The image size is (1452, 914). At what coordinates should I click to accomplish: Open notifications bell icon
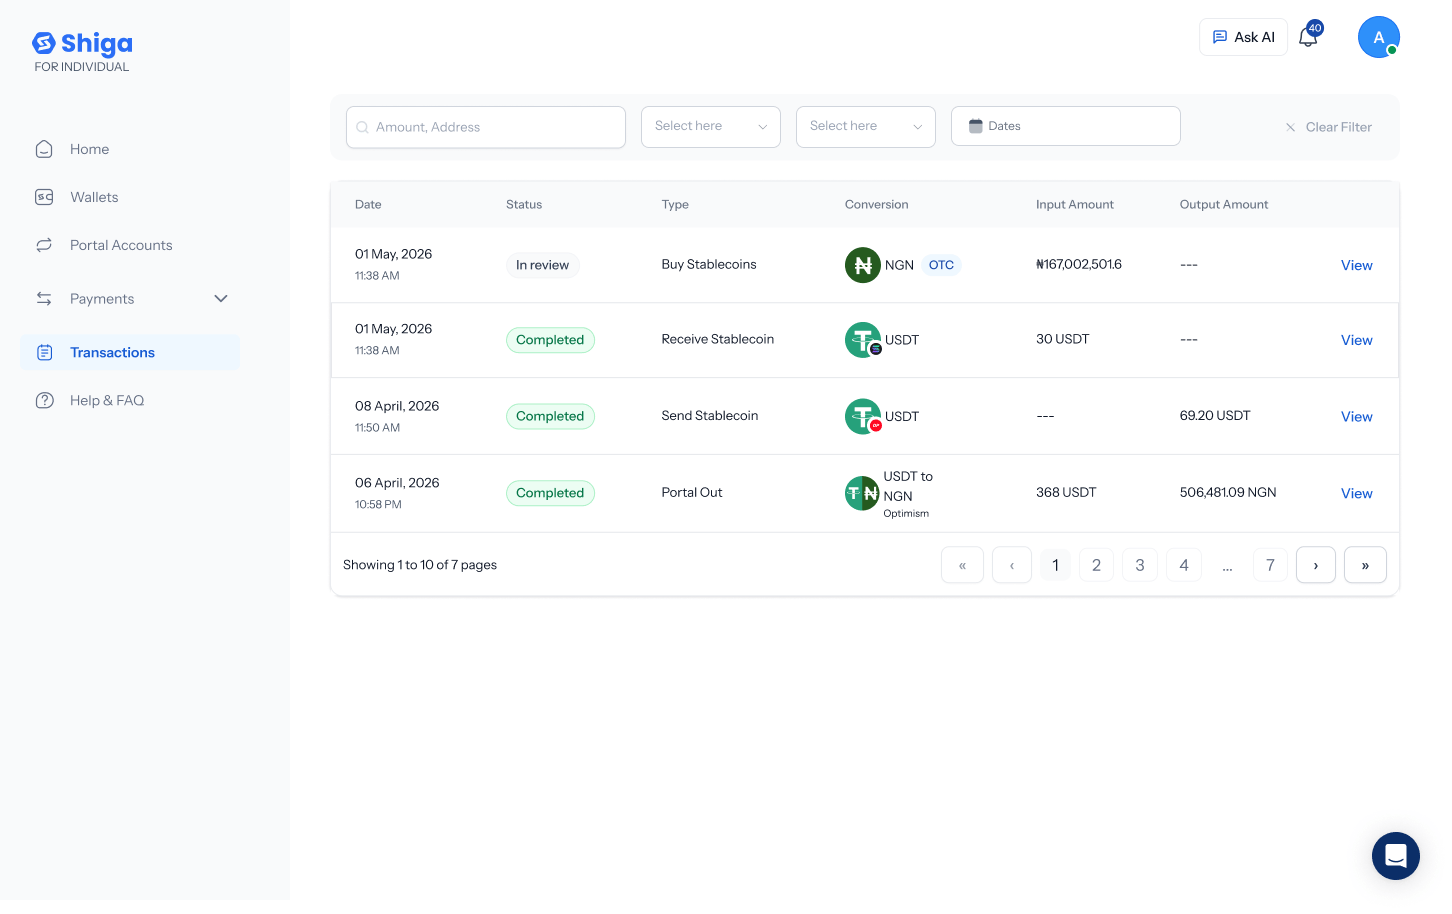[x=1308, y=37]
